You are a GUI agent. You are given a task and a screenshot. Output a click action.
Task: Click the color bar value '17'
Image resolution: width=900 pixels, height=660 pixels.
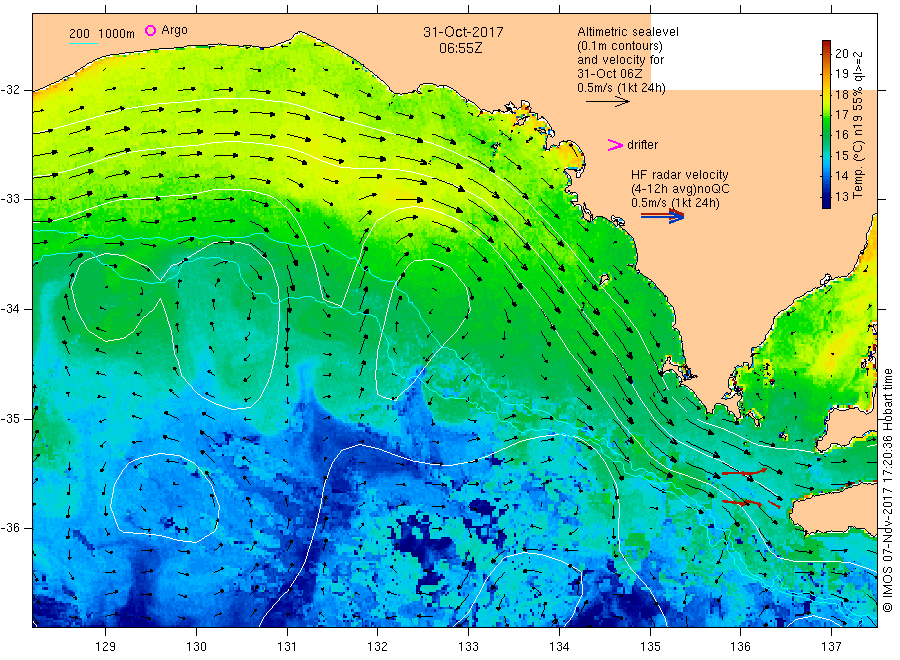841,114
